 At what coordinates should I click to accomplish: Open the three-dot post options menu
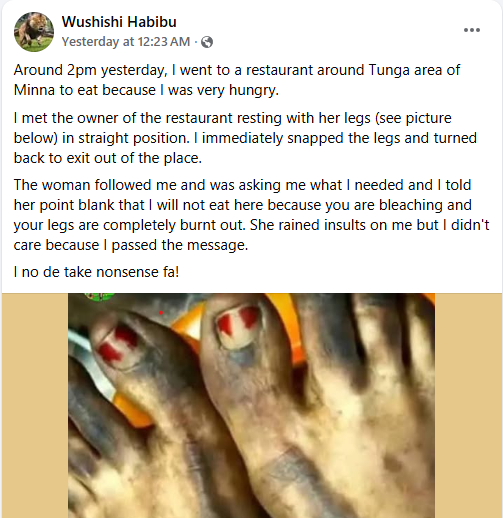[x=472, y=30]
